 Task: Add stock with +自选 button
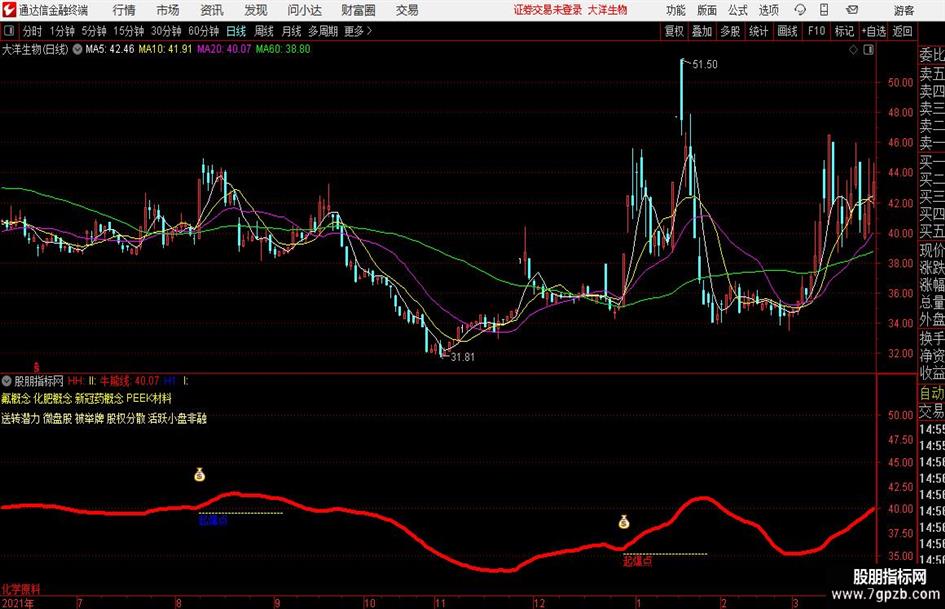click(874, 31)
